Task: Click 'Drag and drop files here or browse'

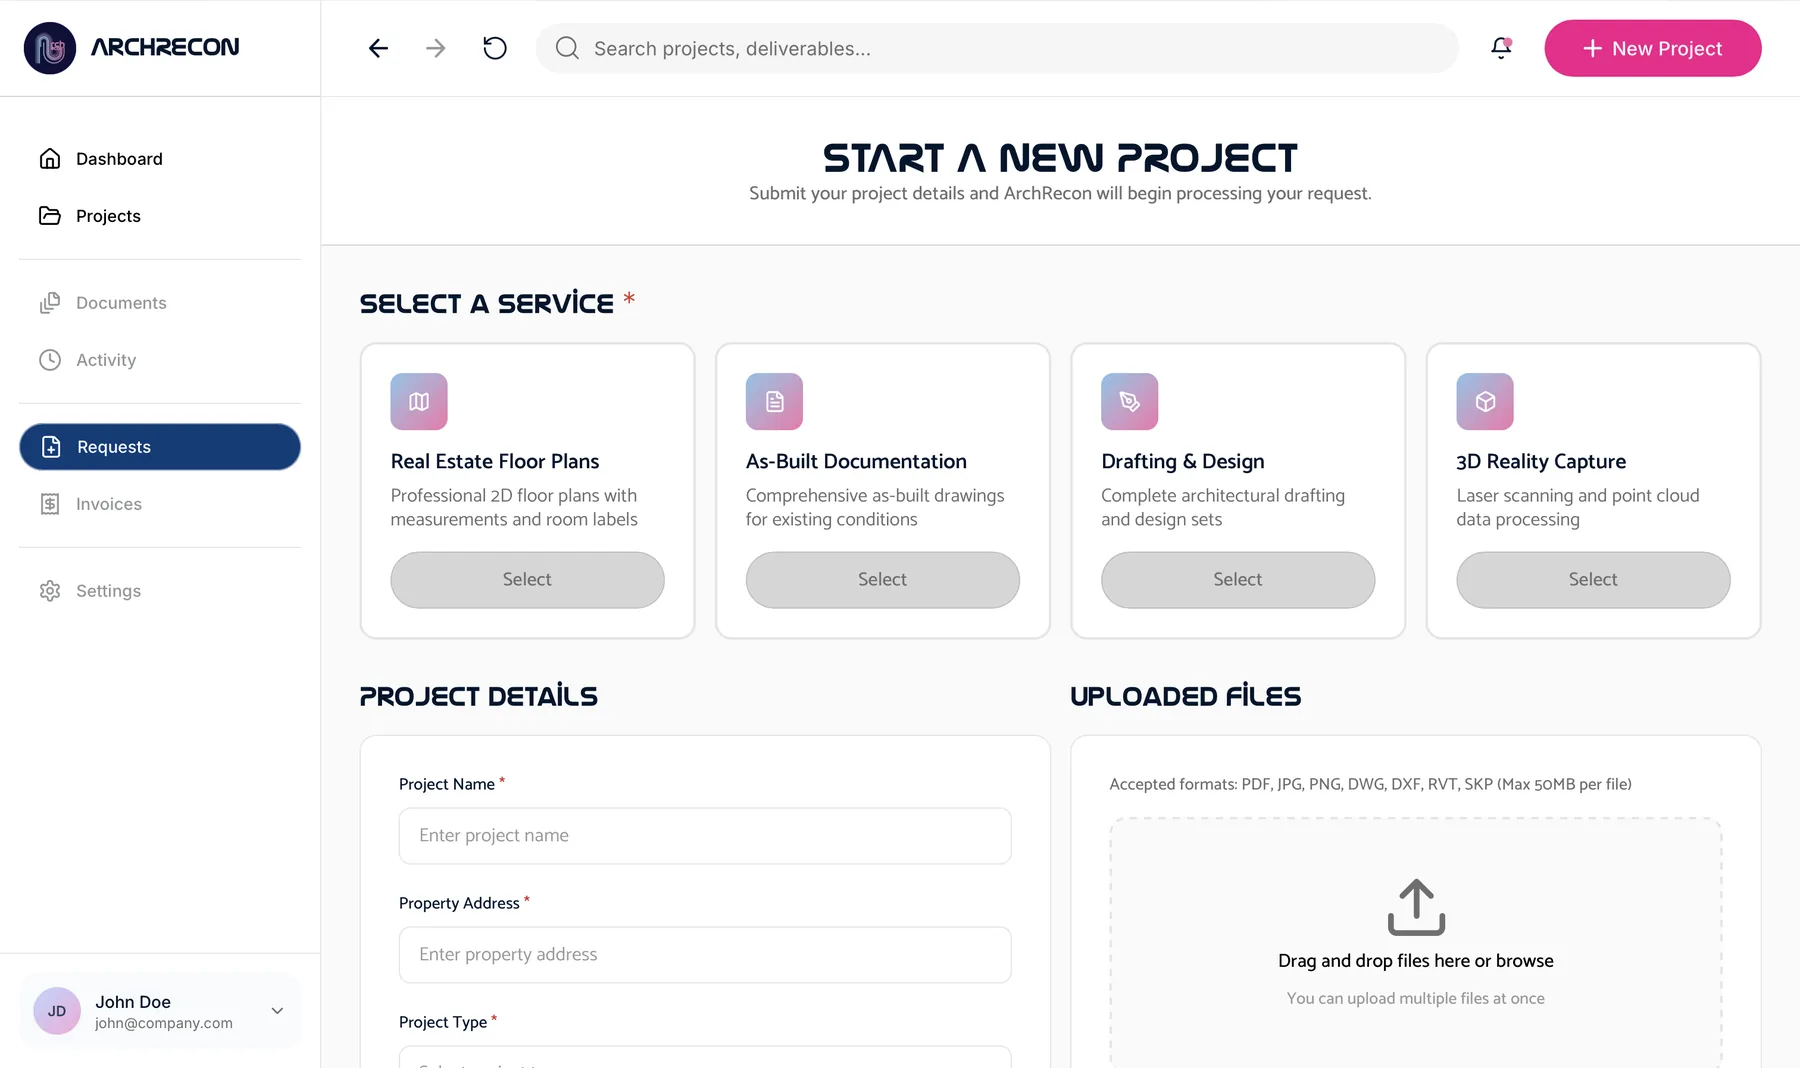Action: click(1416, 961)
